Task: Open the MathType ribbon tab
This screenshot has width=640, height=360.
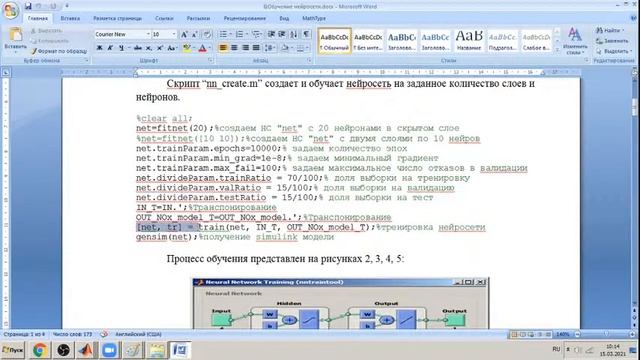Action: 314,18
